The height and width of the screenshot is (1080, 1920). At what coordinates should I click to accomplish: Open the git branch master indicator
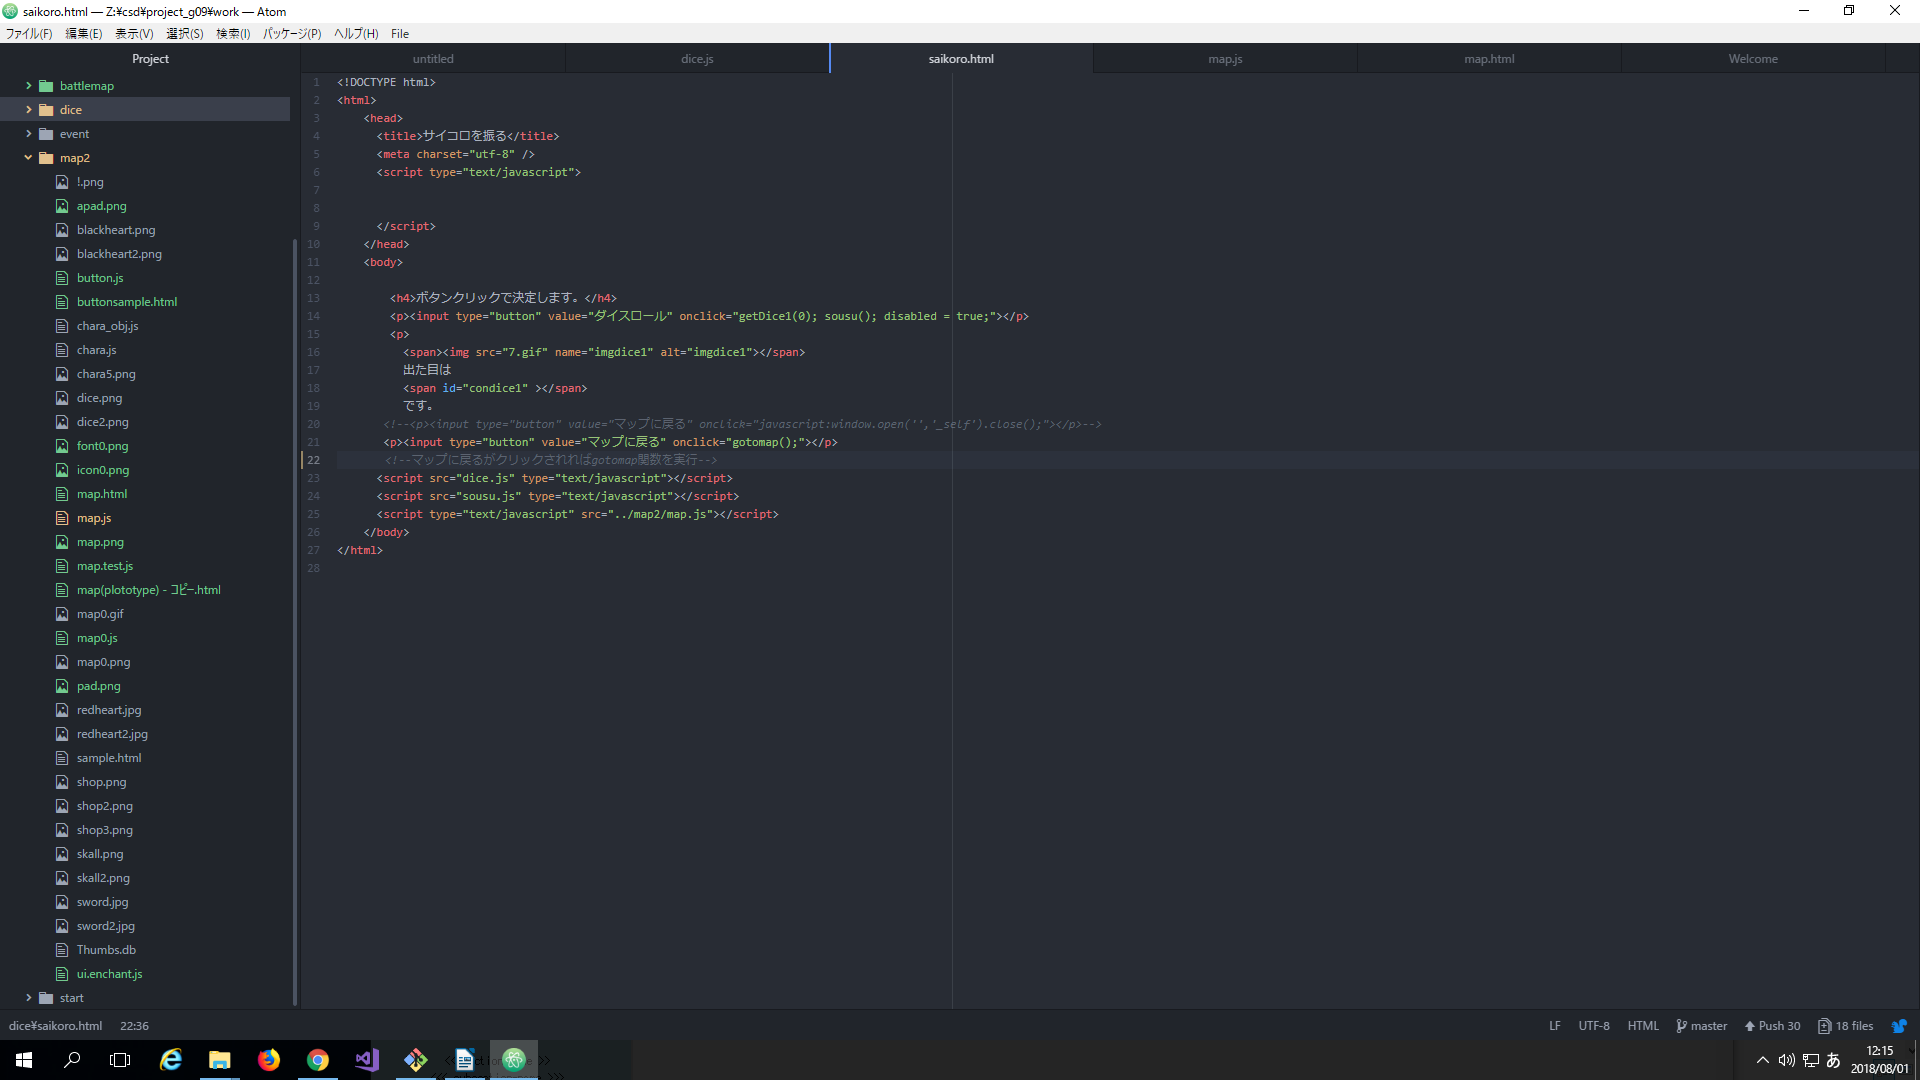tap(1702, 1026)
